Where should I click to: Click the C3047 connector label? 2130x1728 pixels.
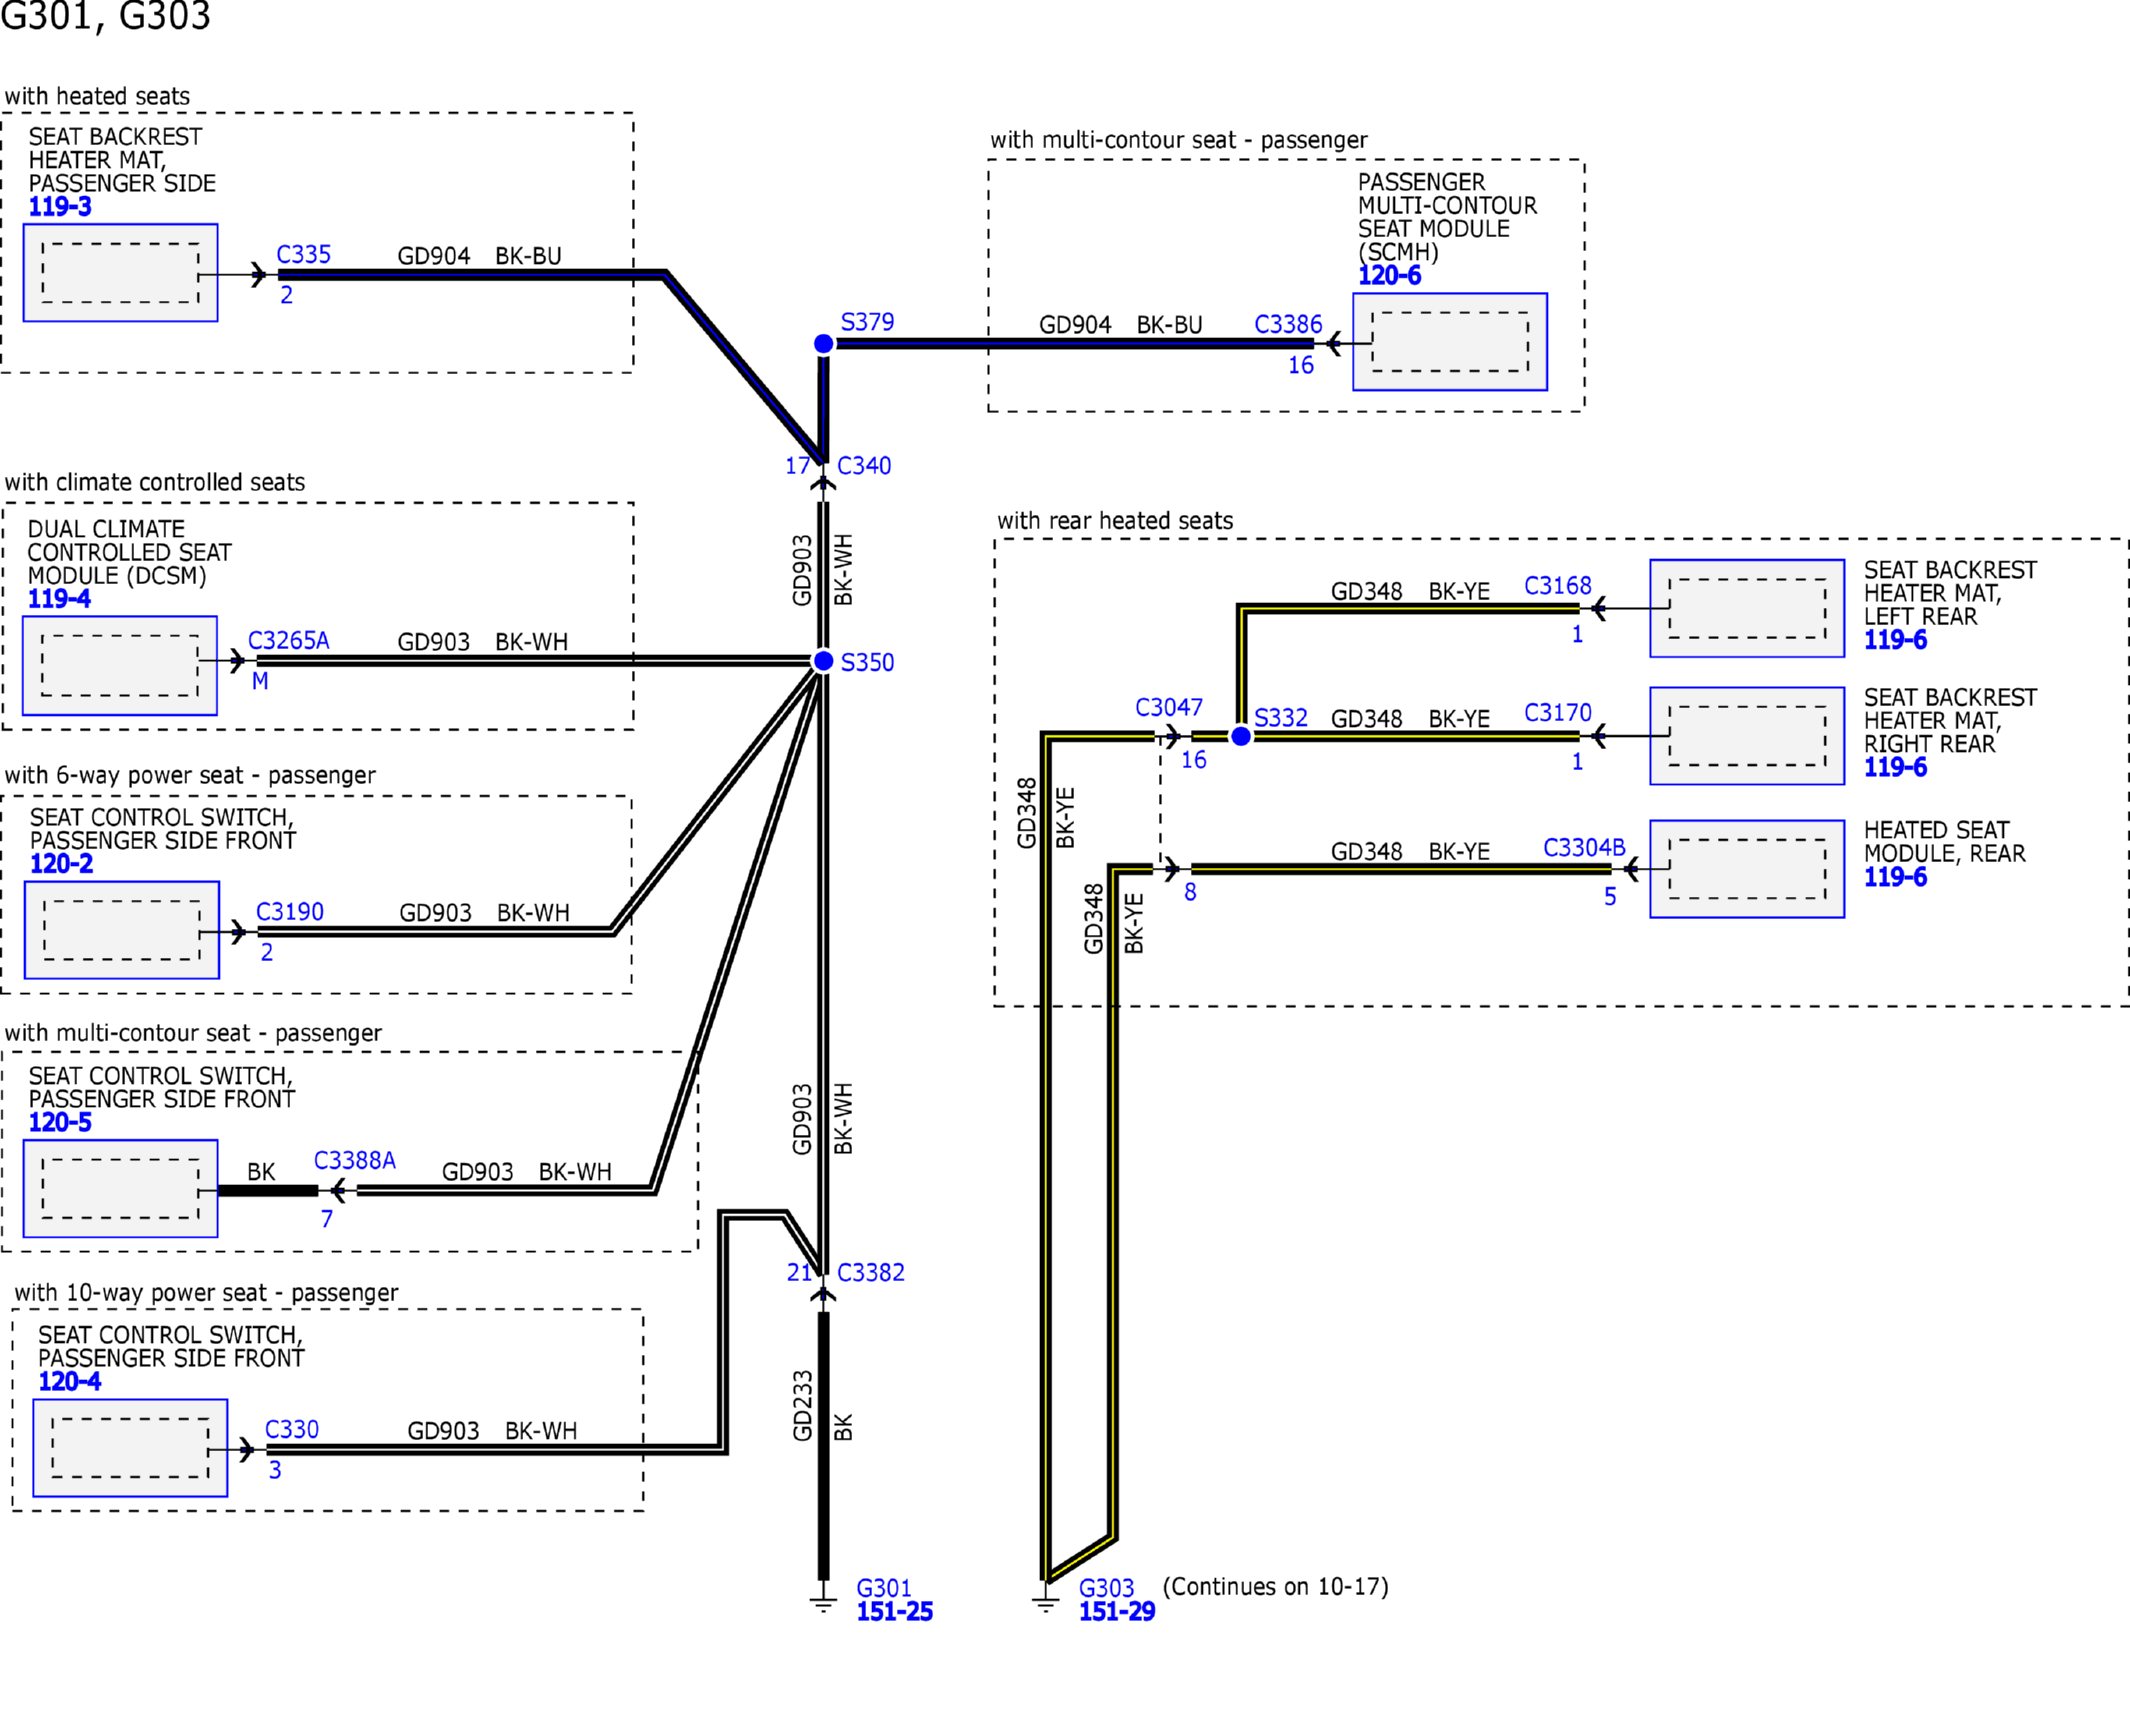(x=1168, y=708)
